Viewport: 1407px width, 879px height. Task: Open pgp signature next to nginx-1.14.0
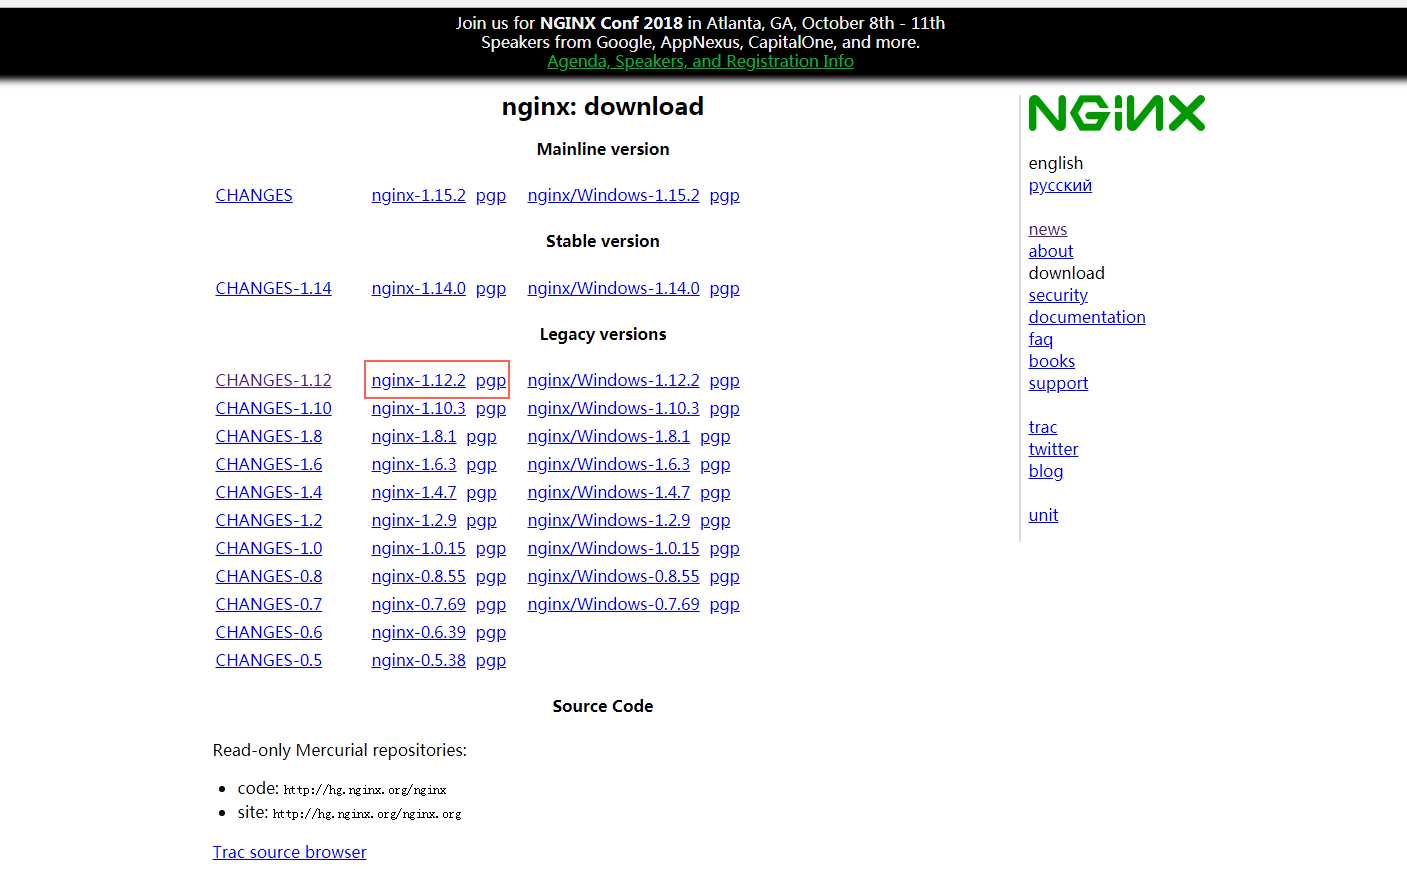coord(491,288)
